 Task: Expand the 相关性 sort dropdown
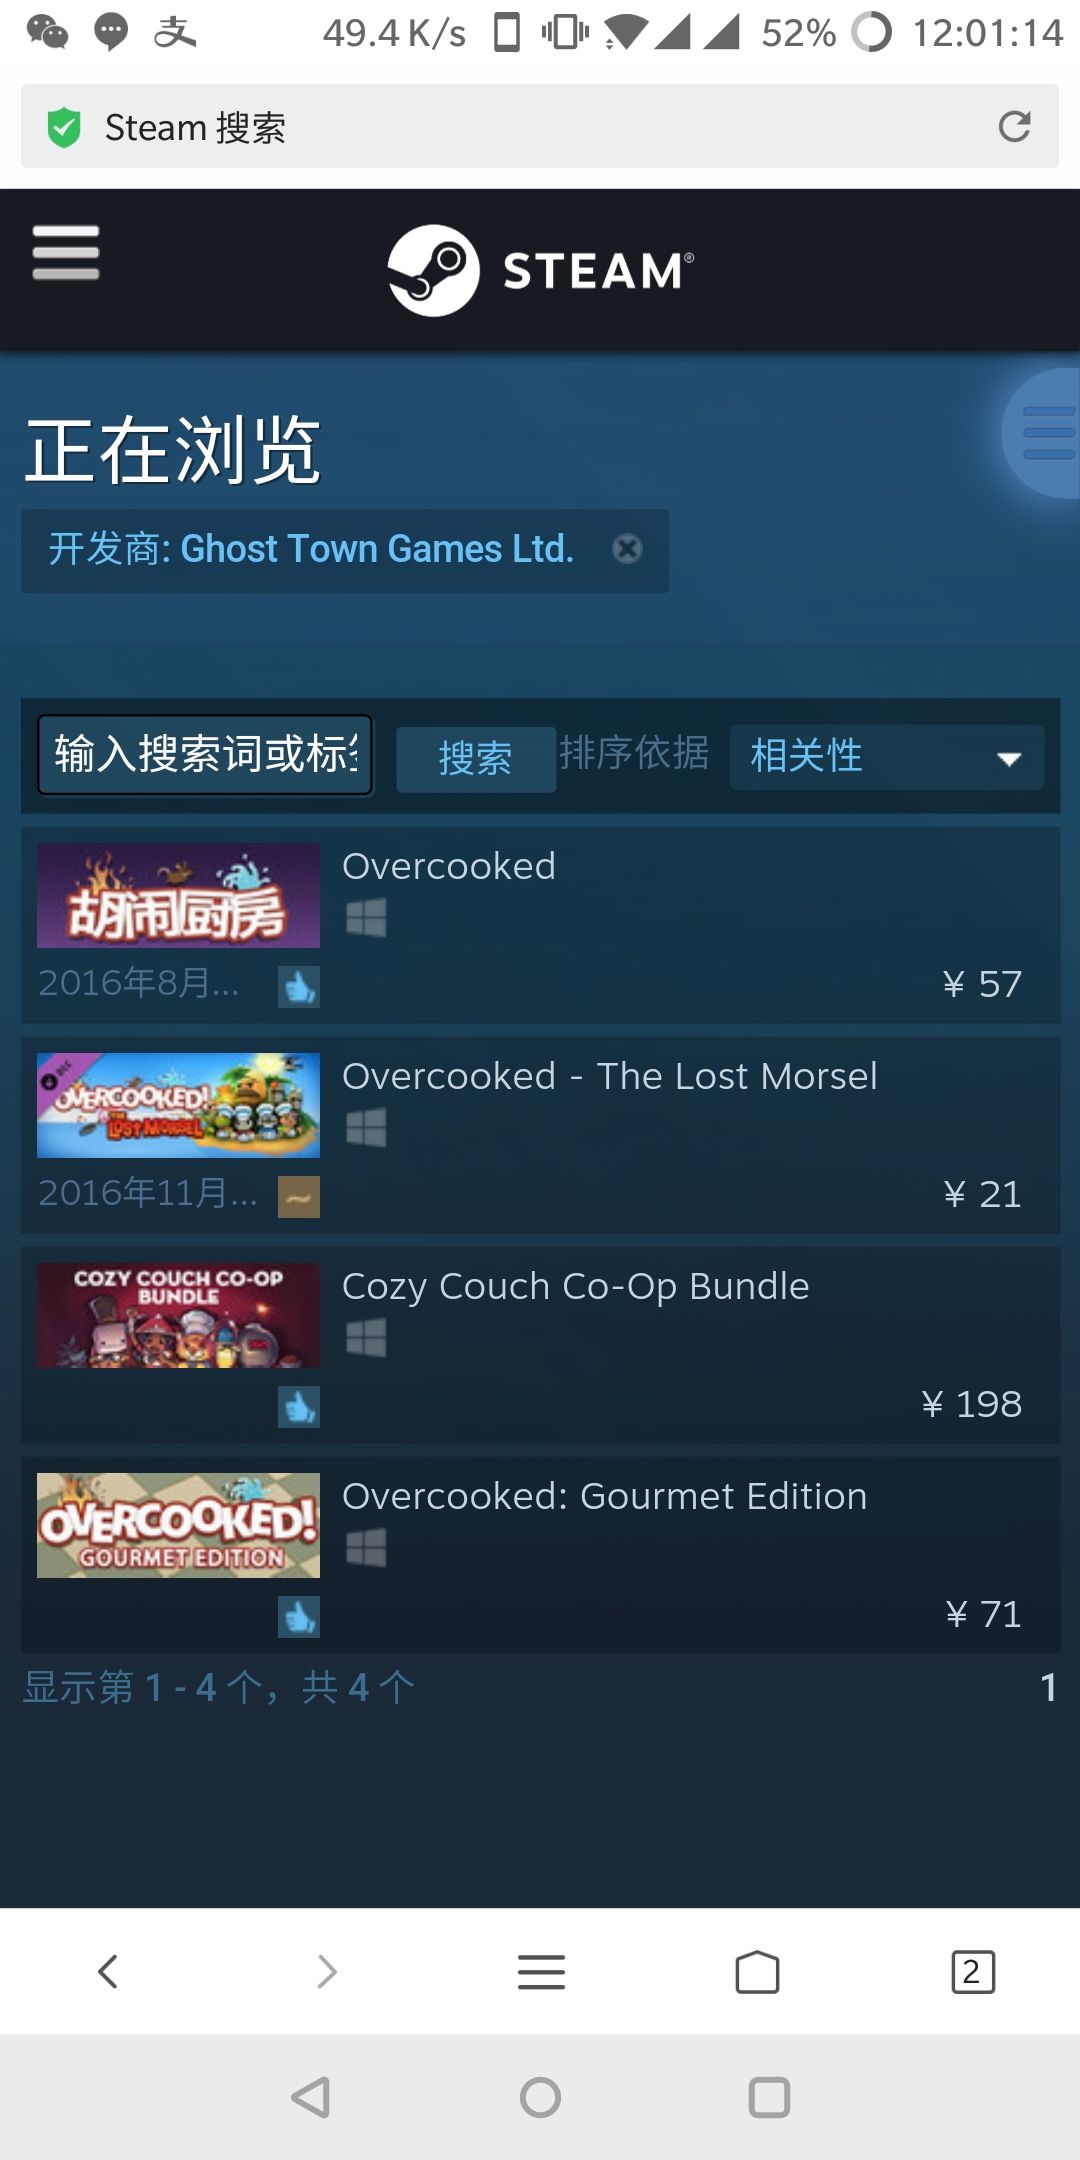pos(887,757)
